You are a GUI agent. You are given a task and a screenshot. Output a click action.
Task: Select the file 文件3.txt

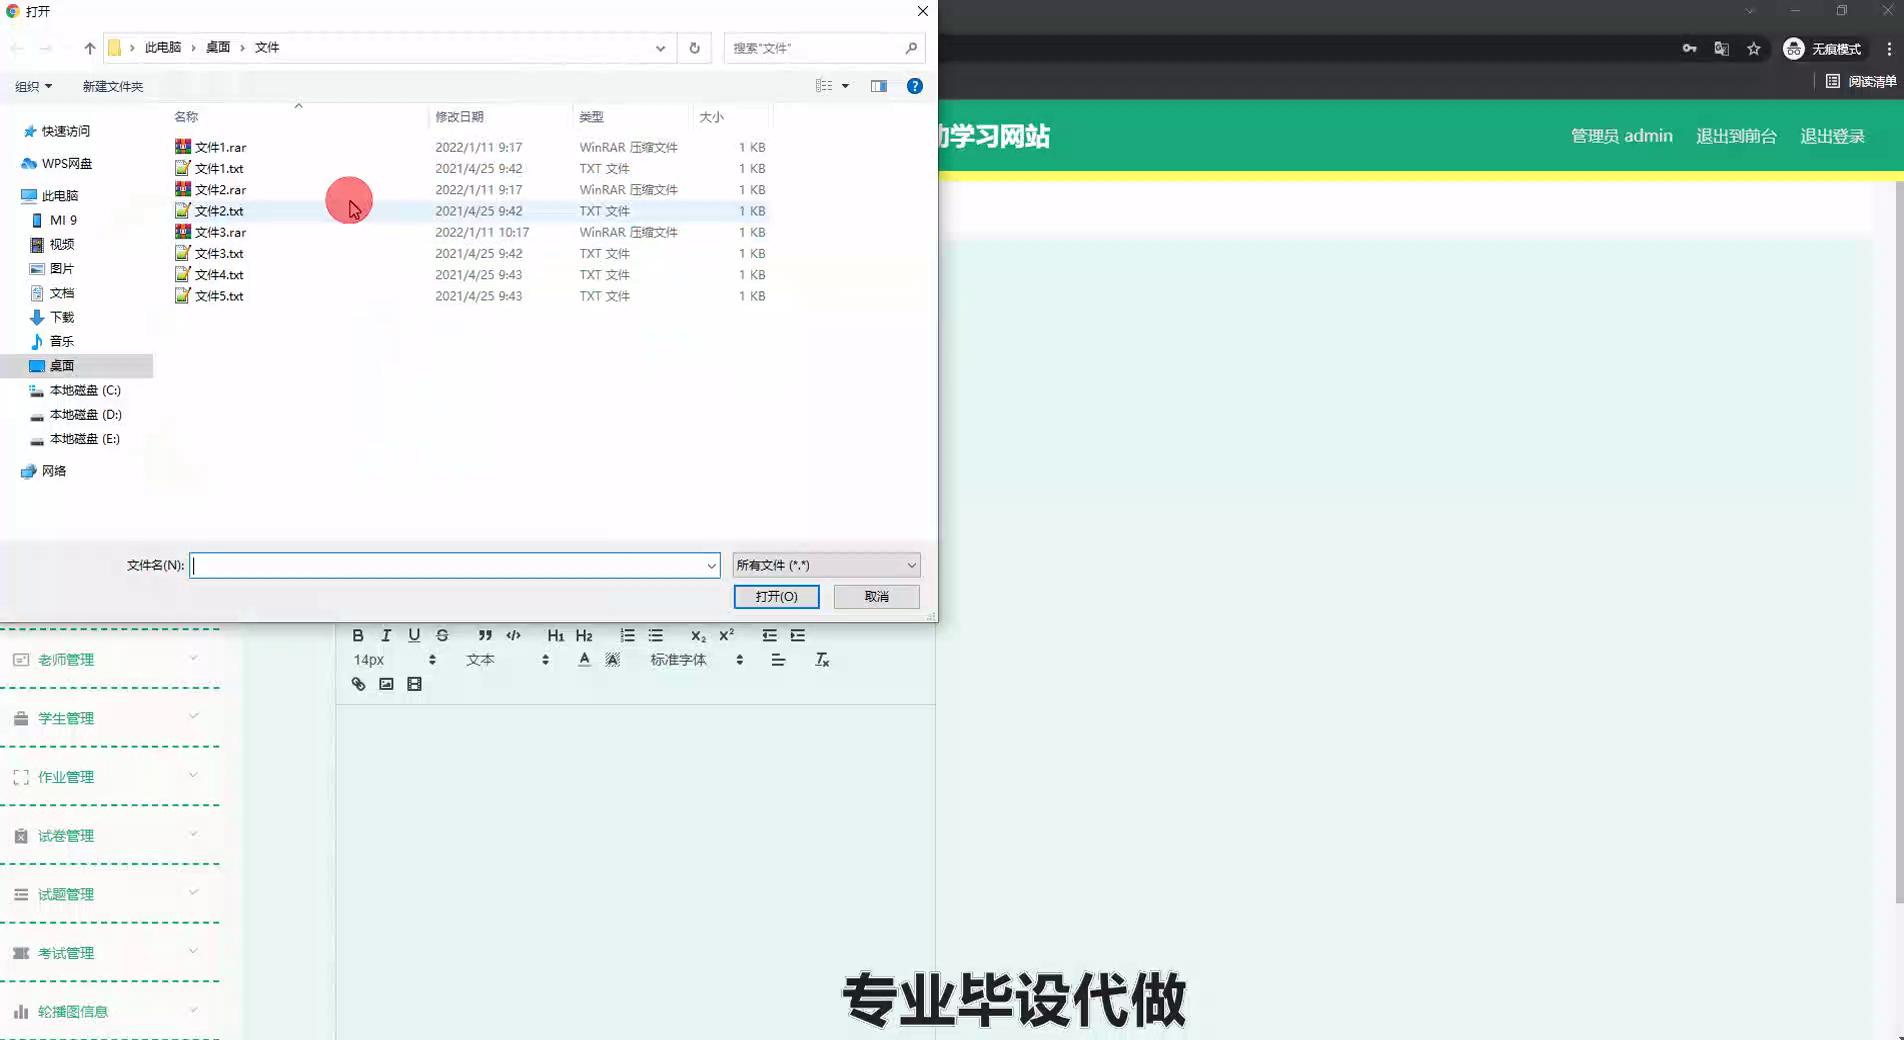pos(219,253)
